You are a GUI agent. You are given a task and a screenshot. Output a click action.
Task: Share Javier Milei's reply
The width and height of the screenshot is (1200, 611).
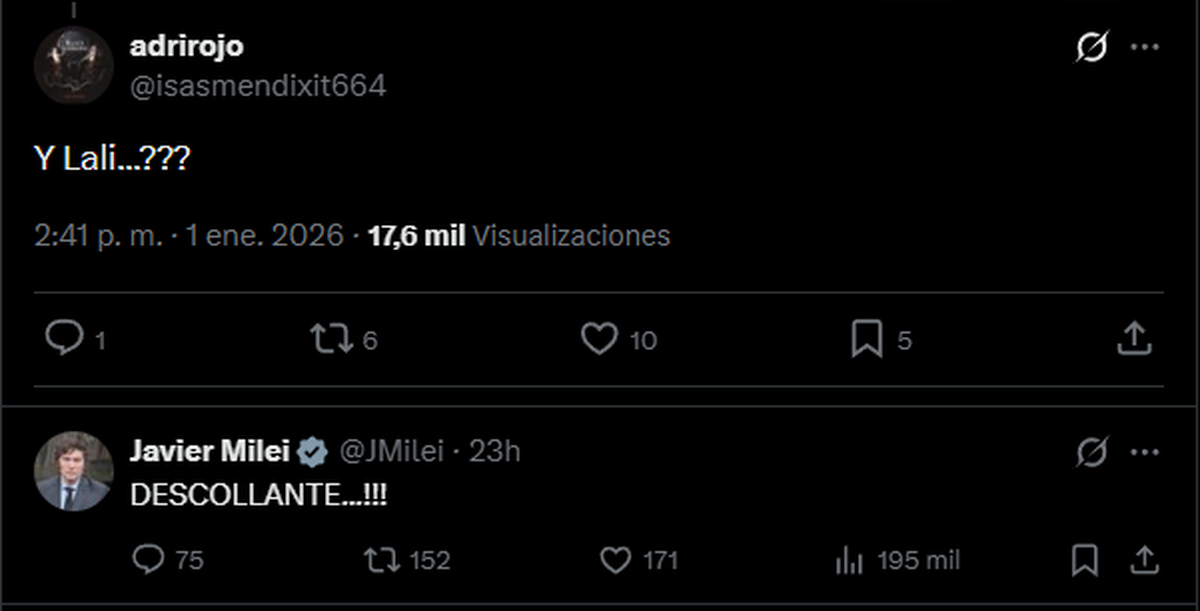point(1144,560)
